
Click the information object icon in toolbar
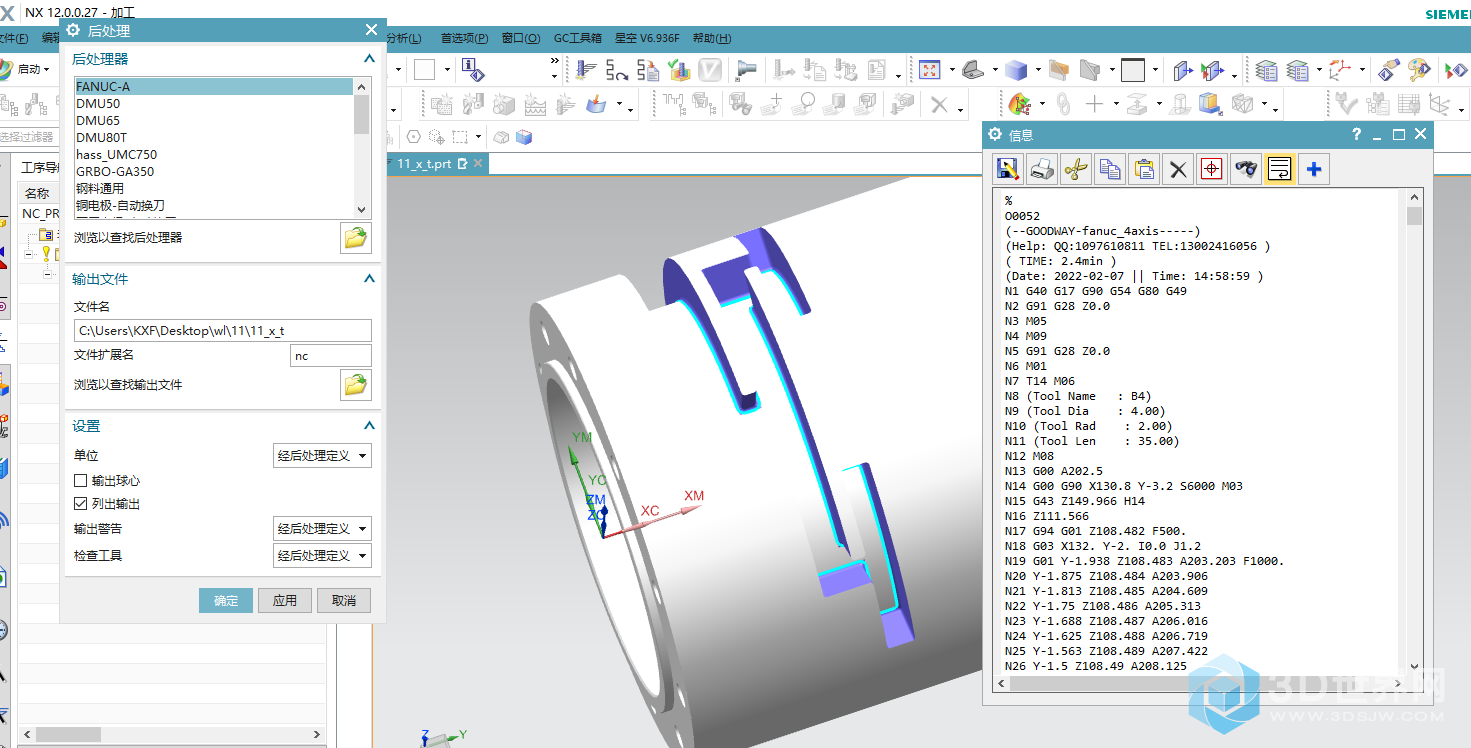[471, 70]
